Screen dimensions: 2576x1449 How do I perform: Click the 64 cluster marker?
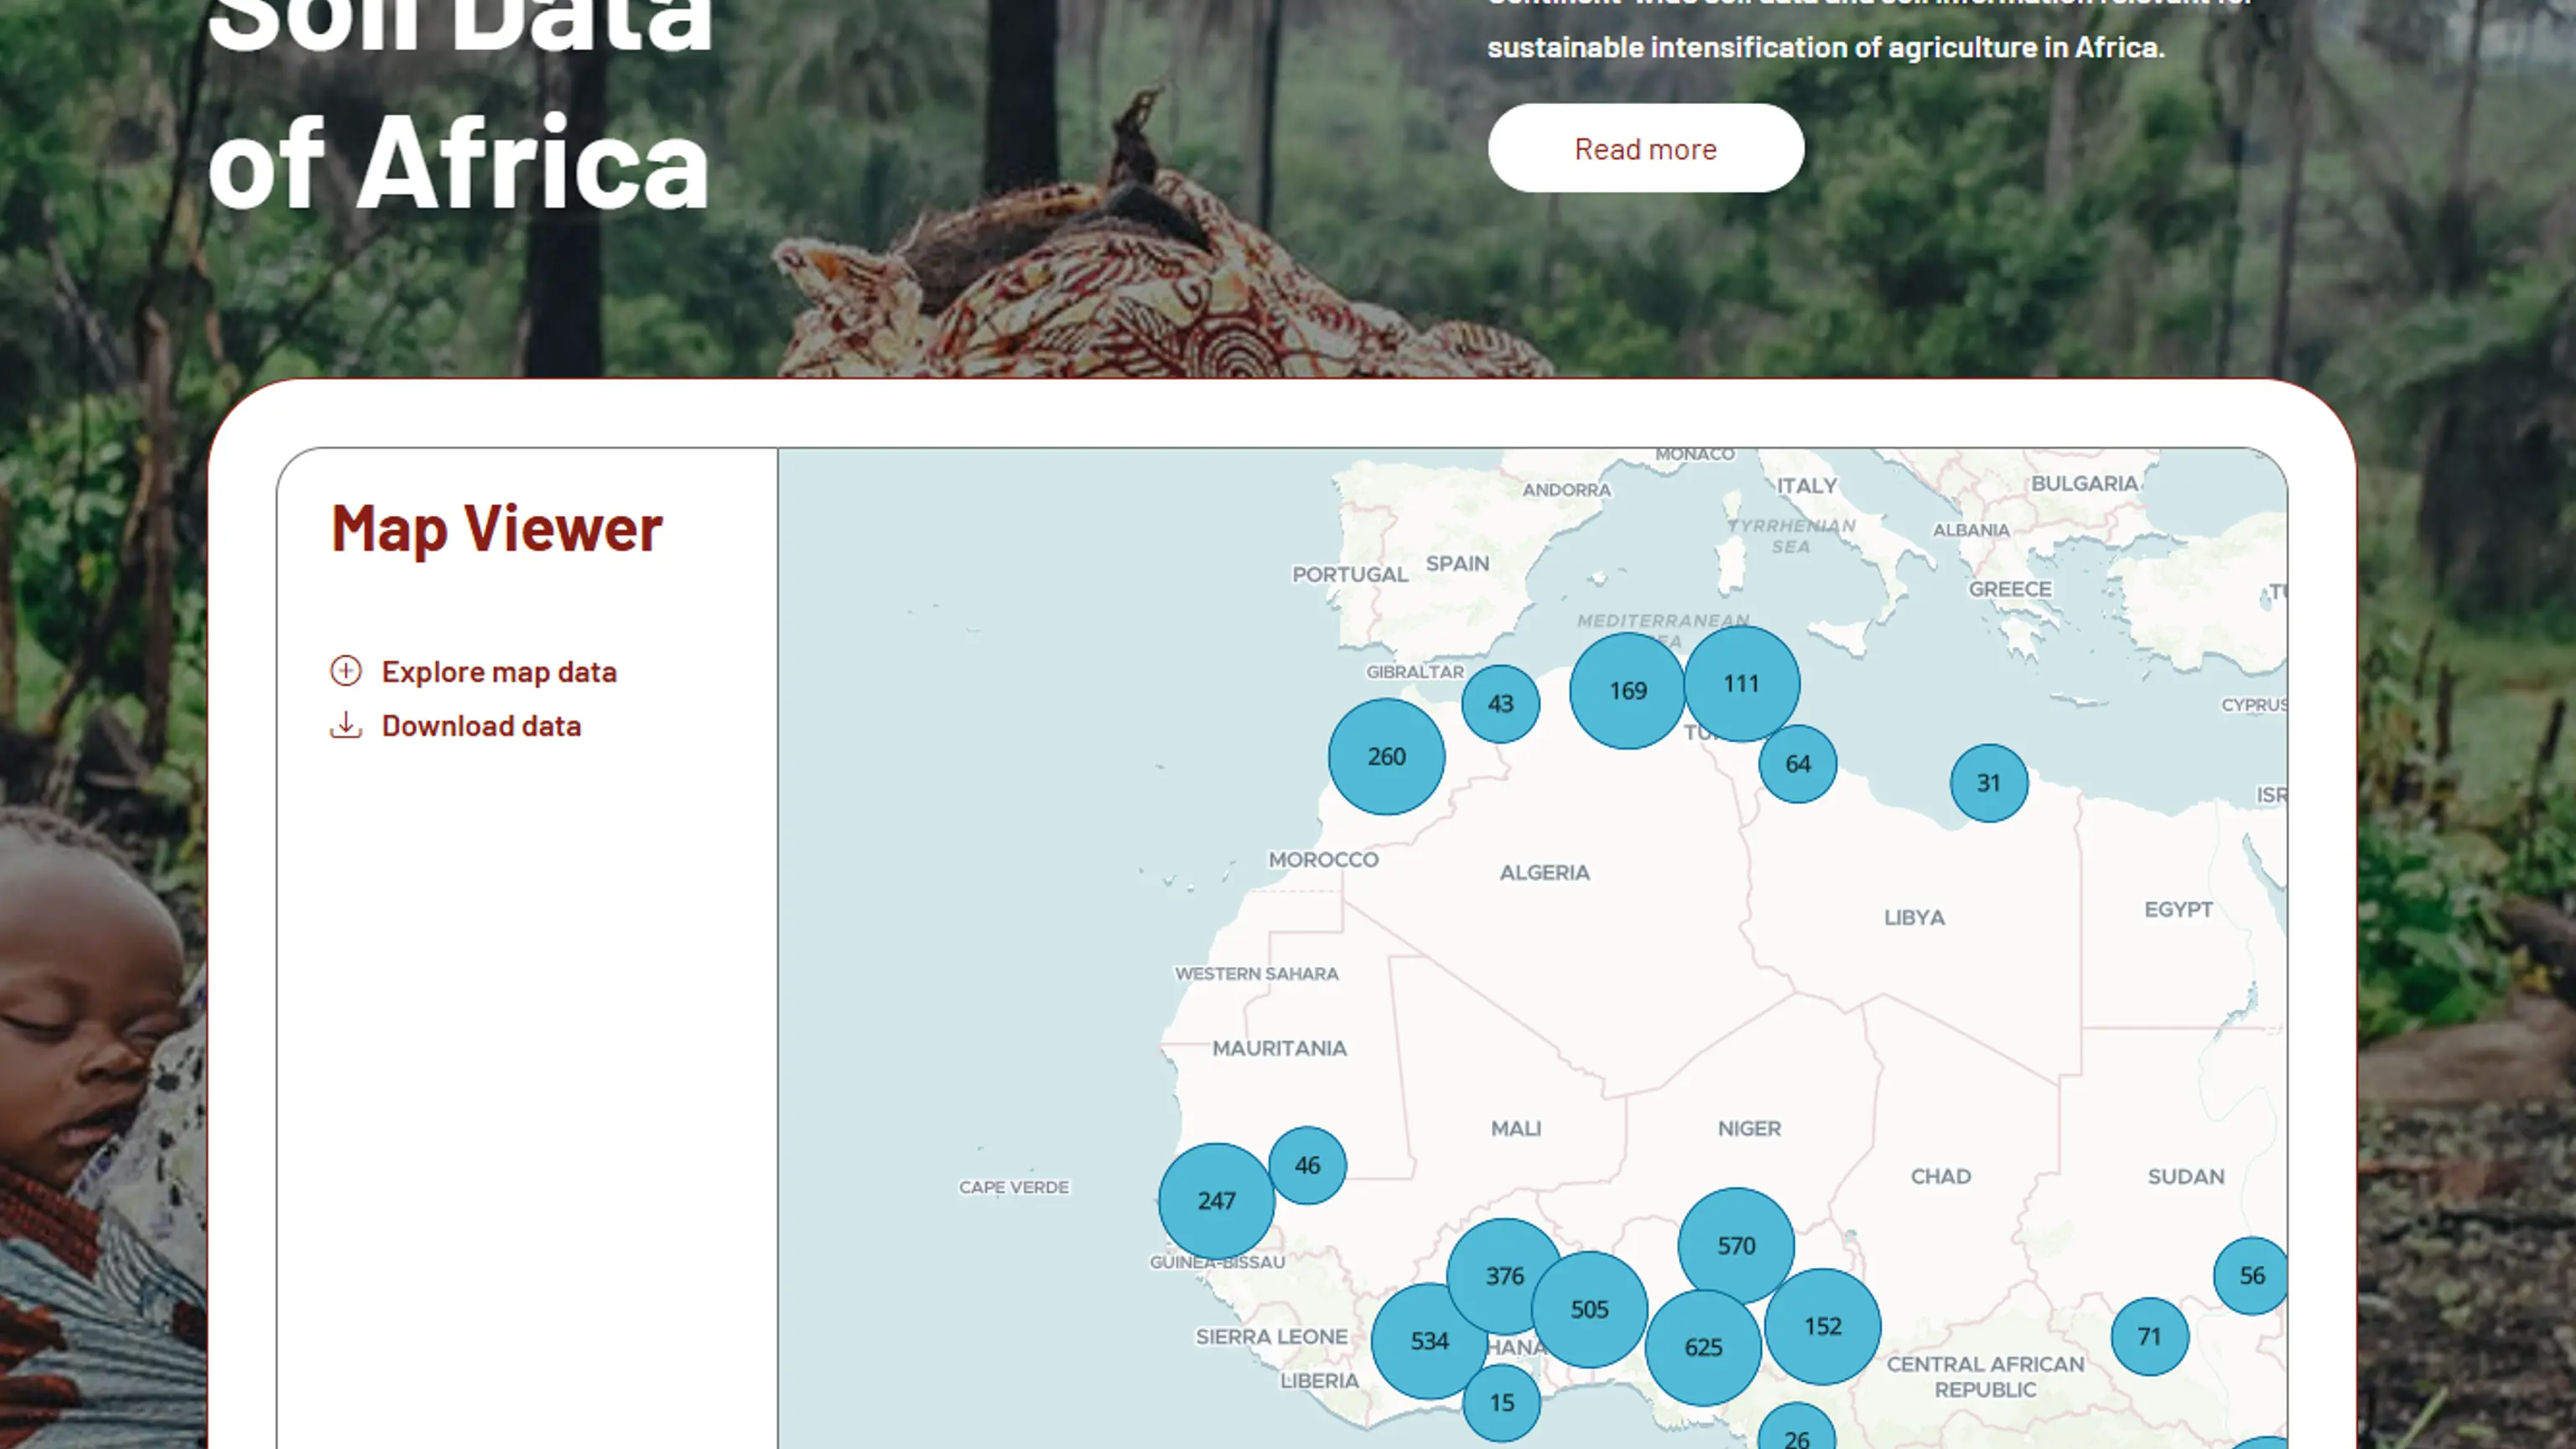click(1798, 764)
